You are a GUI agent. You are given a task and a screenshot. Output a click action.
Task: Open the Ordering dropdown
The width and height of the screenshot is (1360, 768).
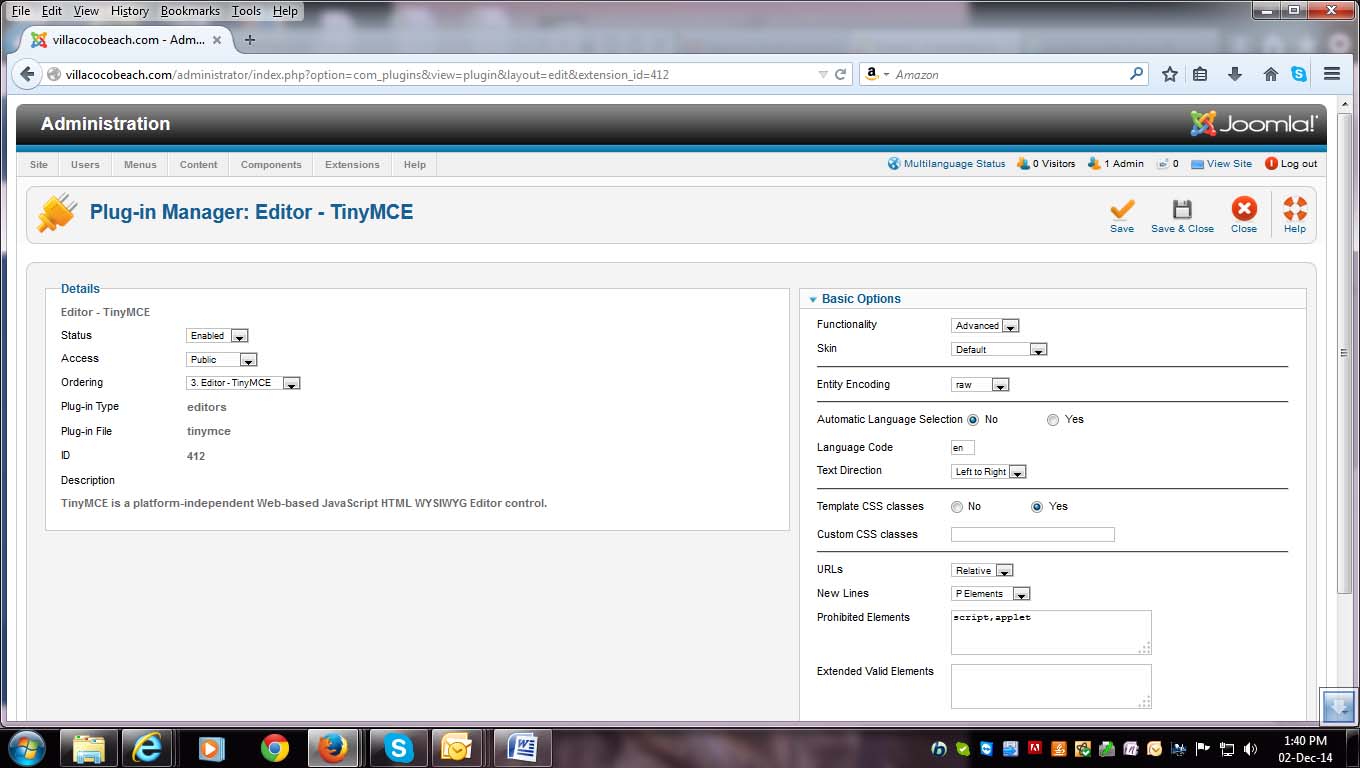tap(244, 383)
